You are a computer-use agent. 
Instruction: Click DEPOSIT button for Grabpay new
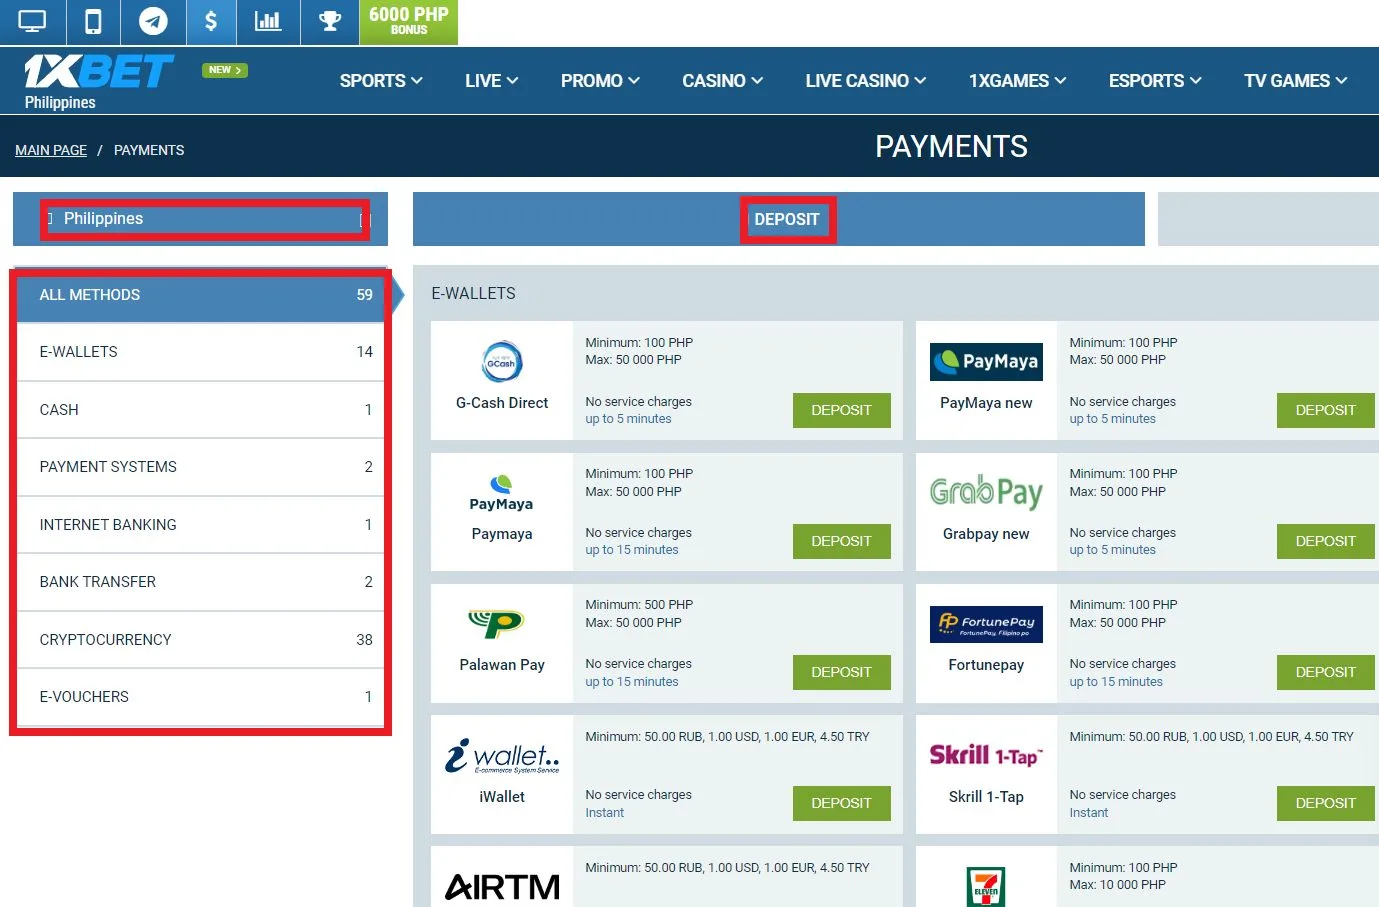coord(1326,541)
